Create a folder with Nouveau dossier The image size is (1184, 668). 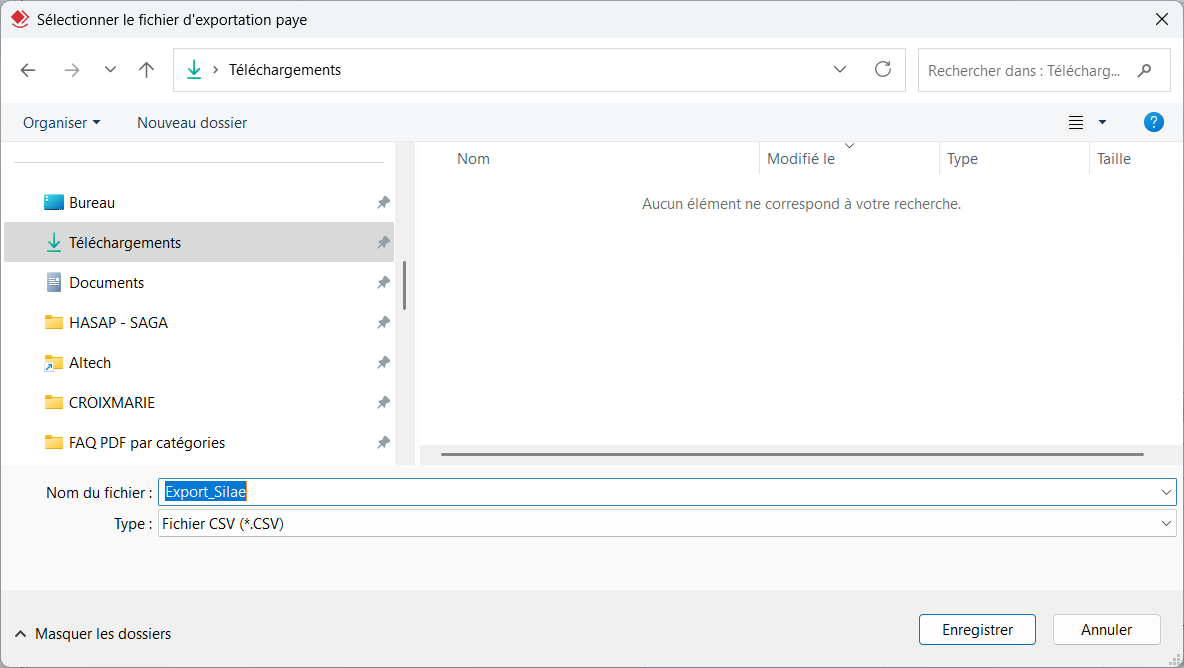point(192,123)
